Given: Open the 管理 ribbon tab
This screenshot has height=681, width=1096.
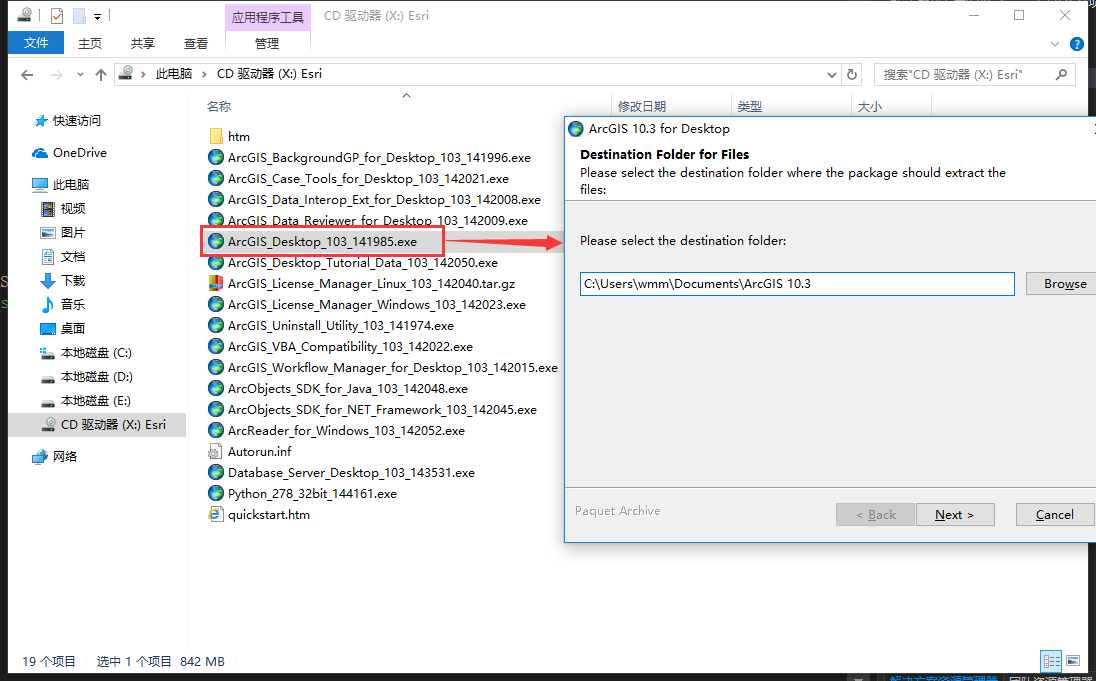Looking at the screenshot, I should (x=267, y=43).
